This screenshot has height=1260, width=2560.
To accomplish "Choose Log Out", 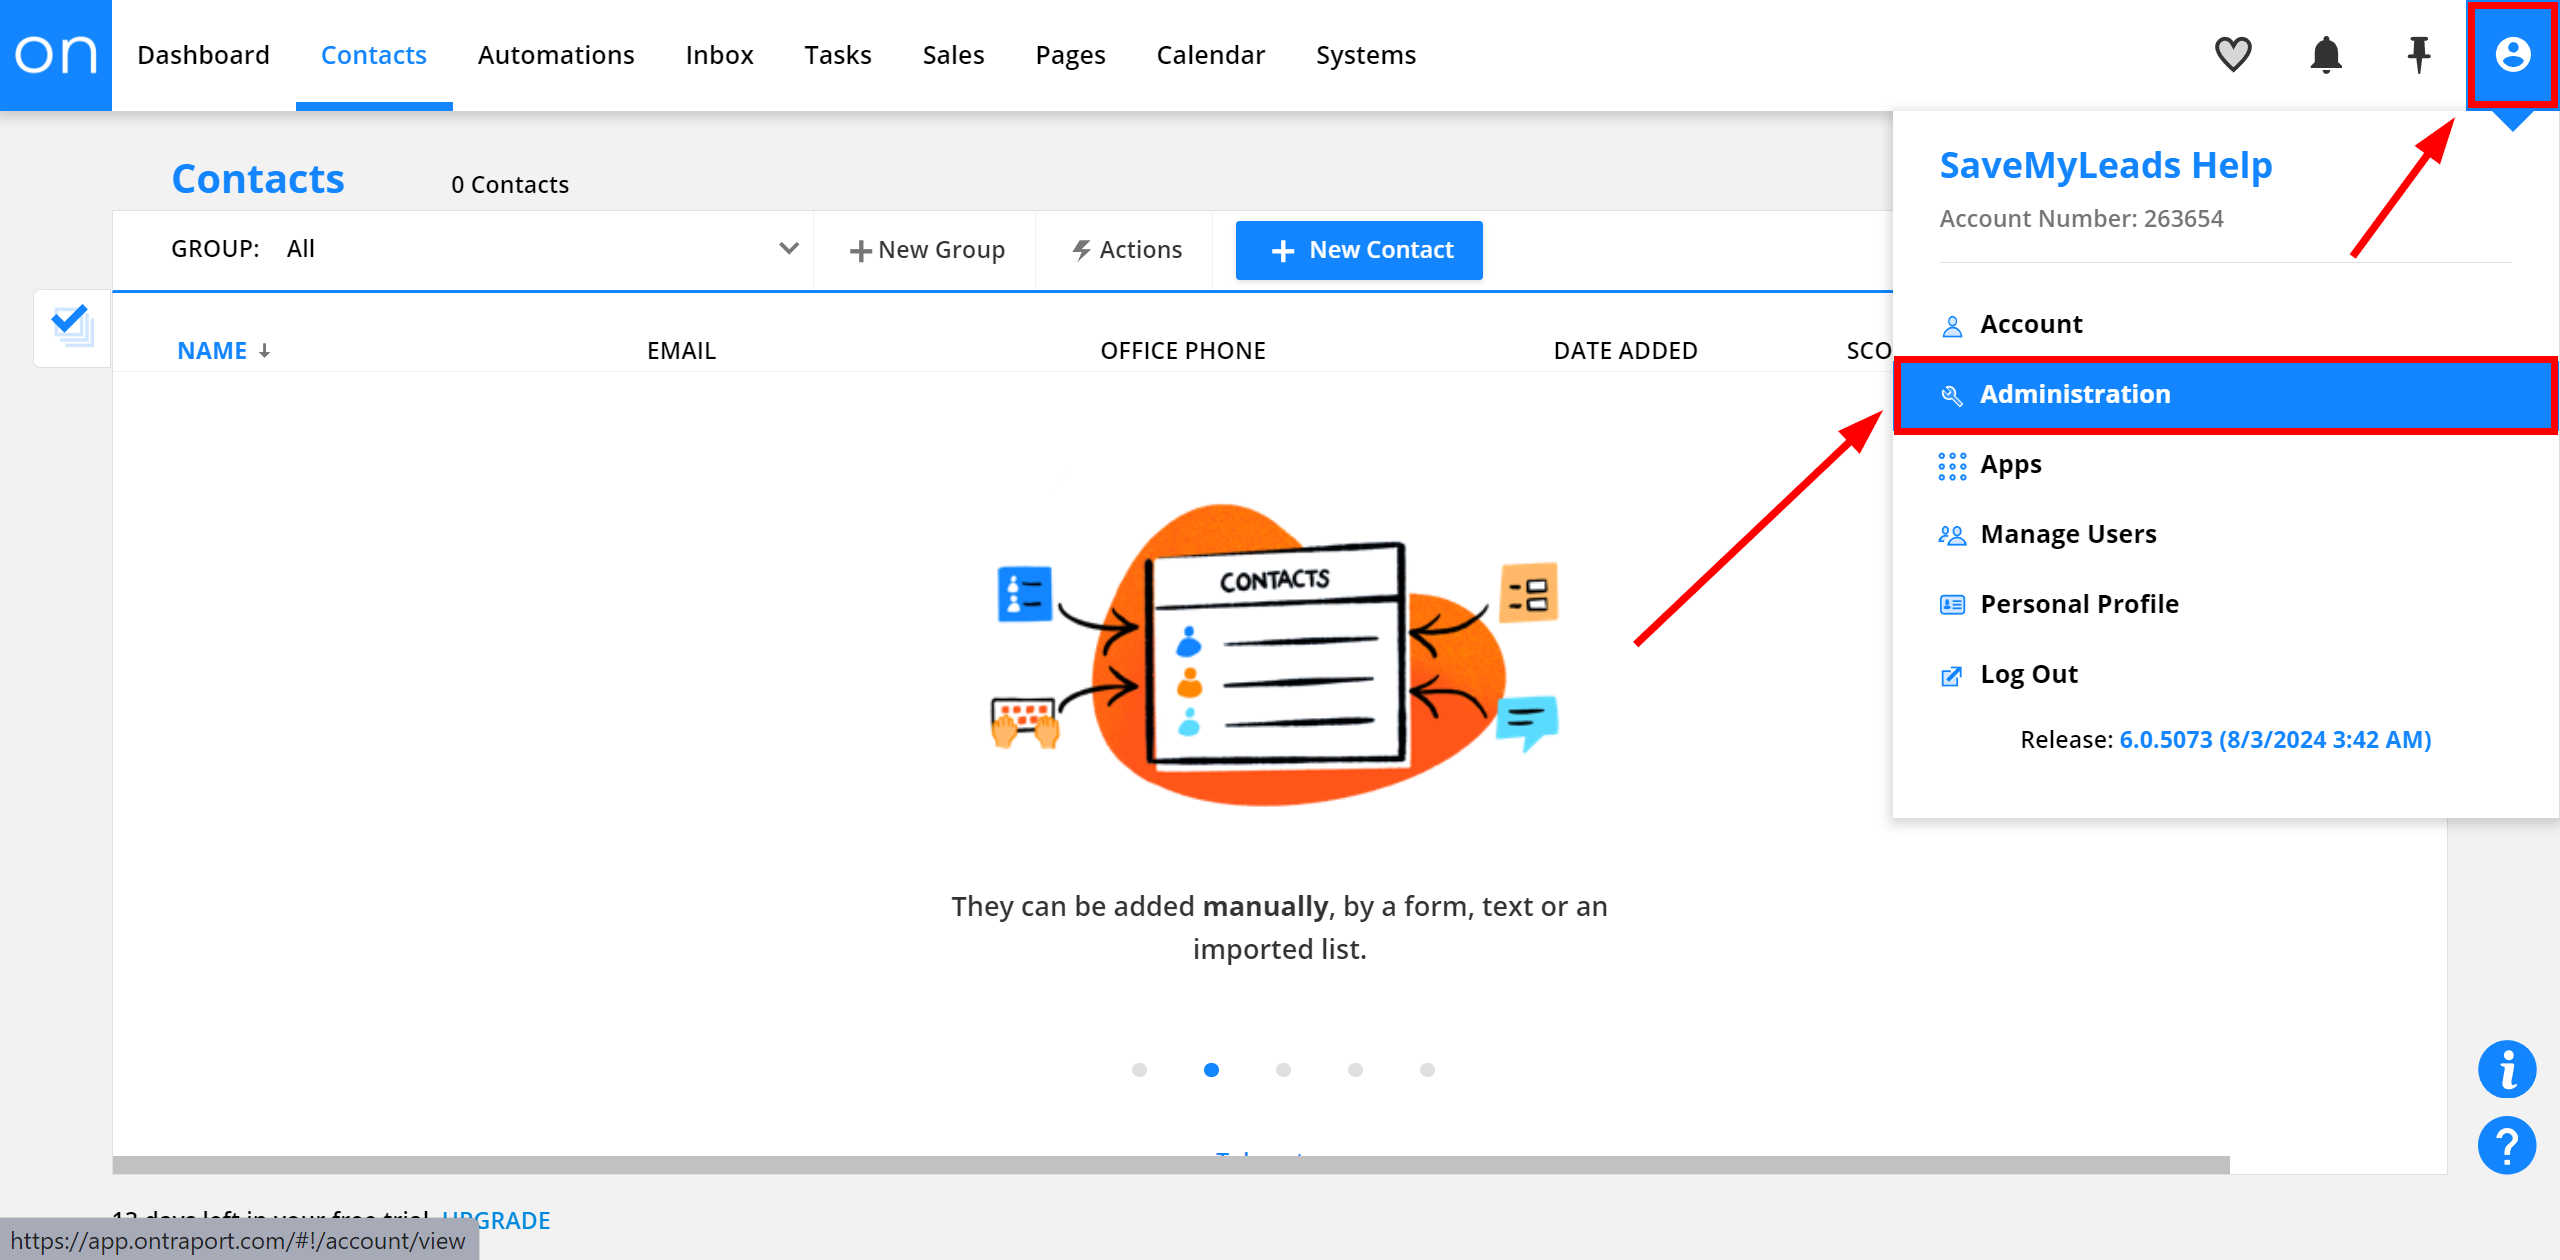I will pyautogui.click(x=2225, y=674).
